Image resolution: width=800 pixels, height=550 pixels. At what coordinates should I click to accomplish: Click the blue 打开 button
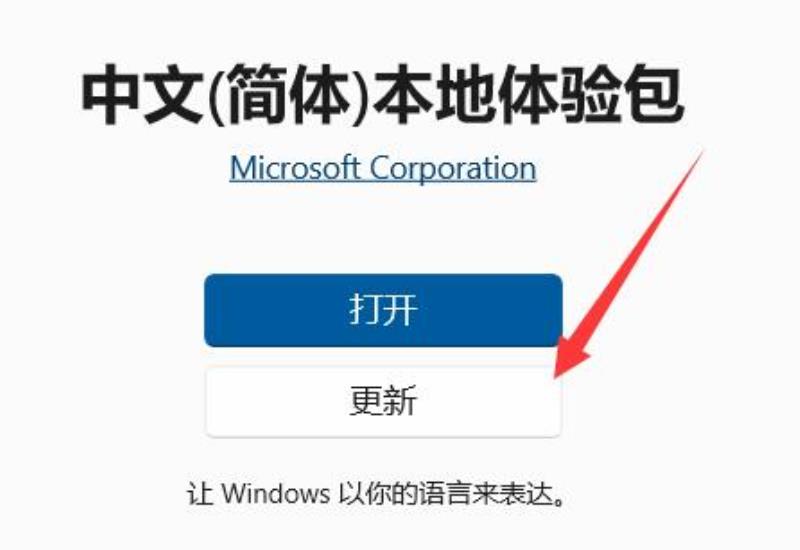(383, 311)
